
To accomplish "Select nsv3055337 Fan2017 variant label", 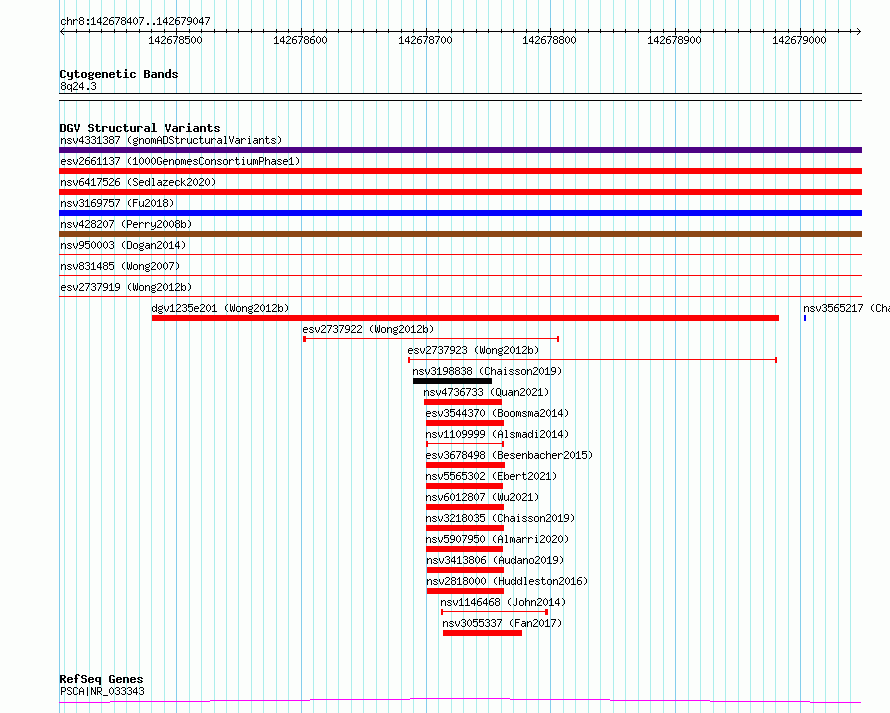I will click(502, 623).
